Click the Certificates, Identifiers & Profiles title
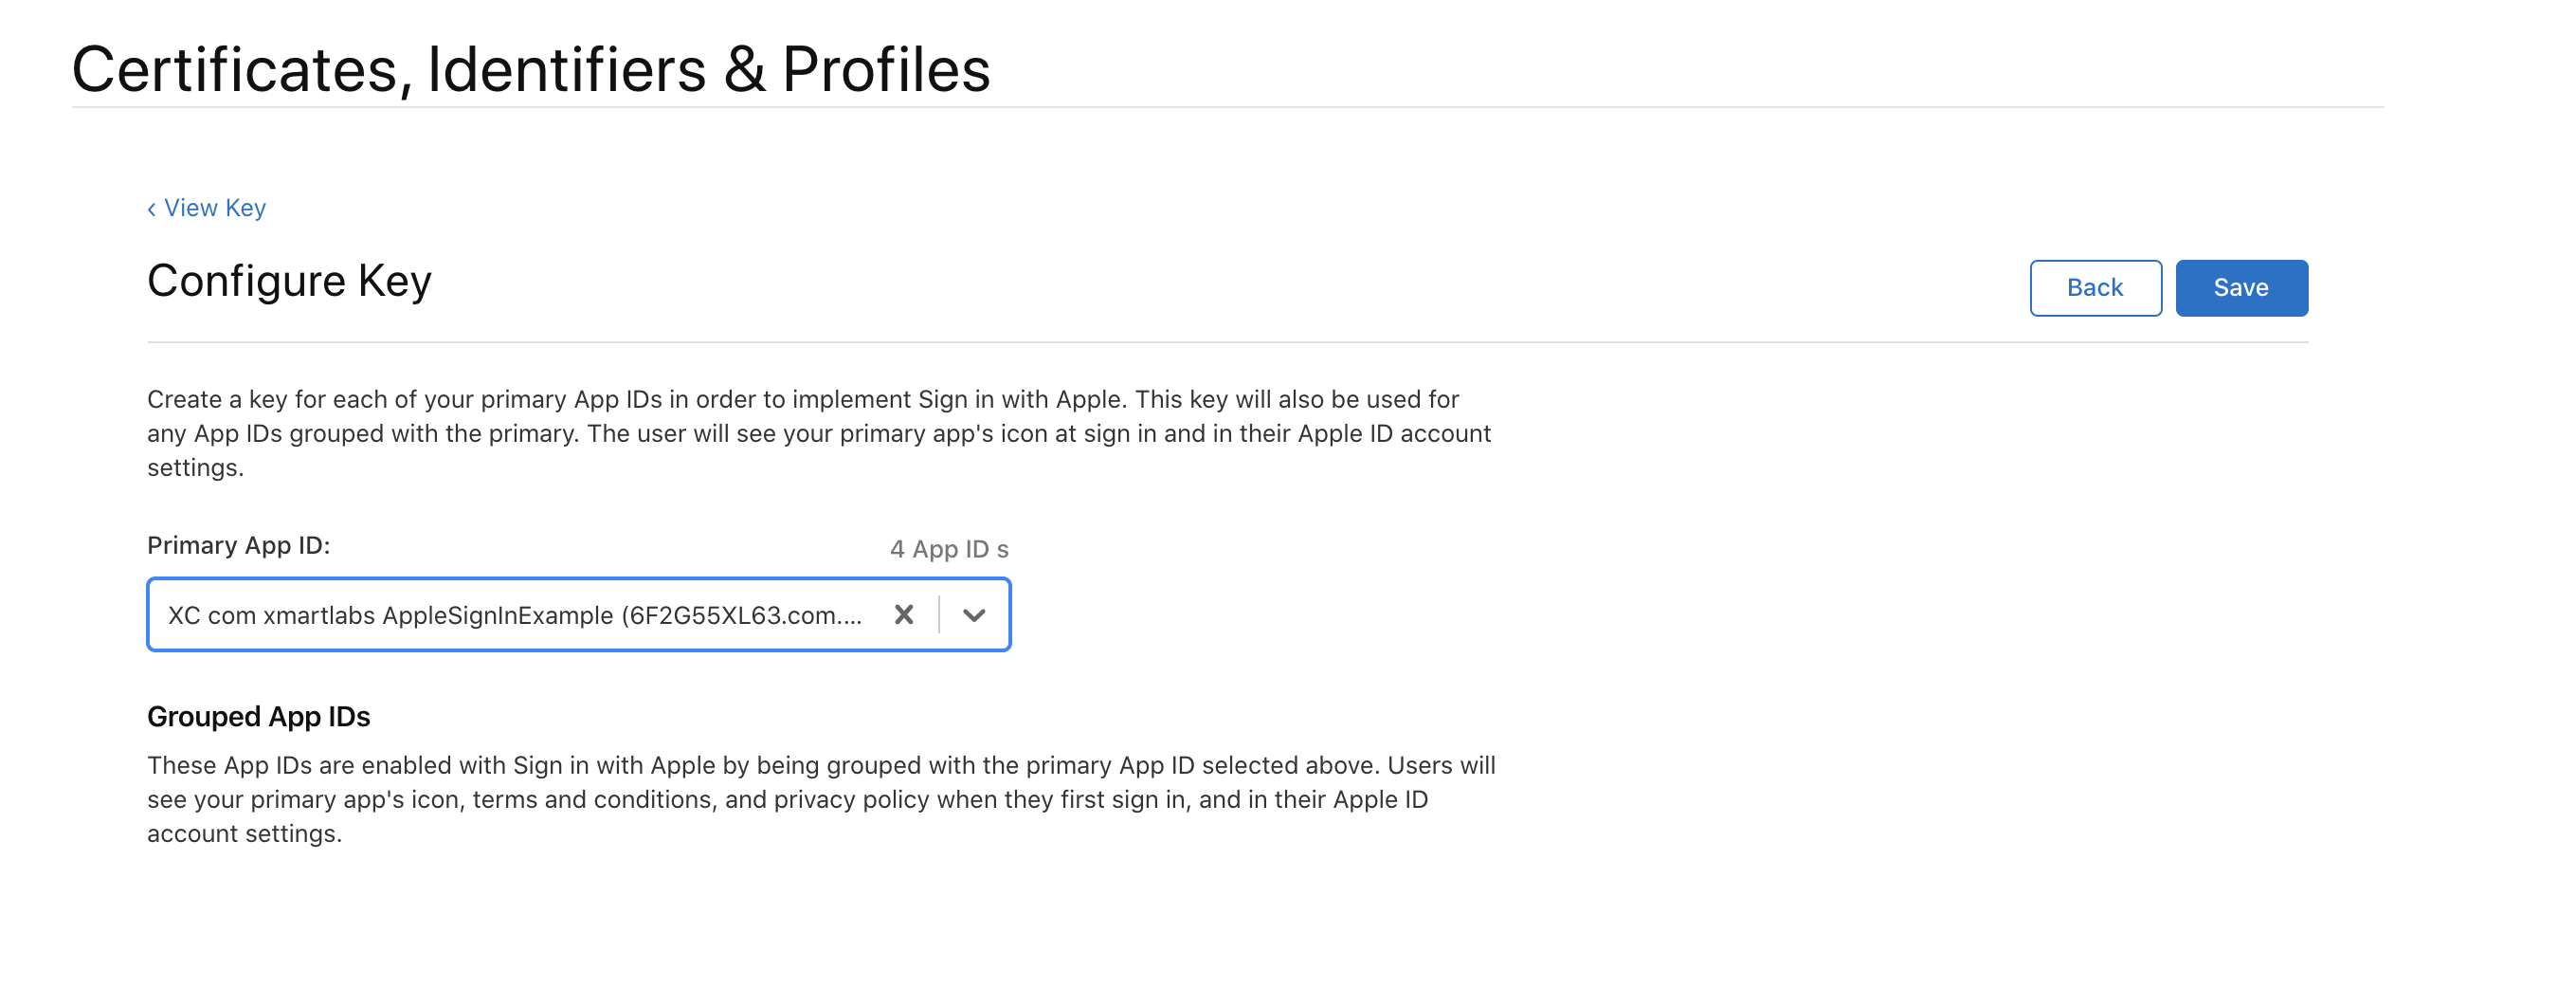Screen dimensions: 2576x988 coord(530,70)
